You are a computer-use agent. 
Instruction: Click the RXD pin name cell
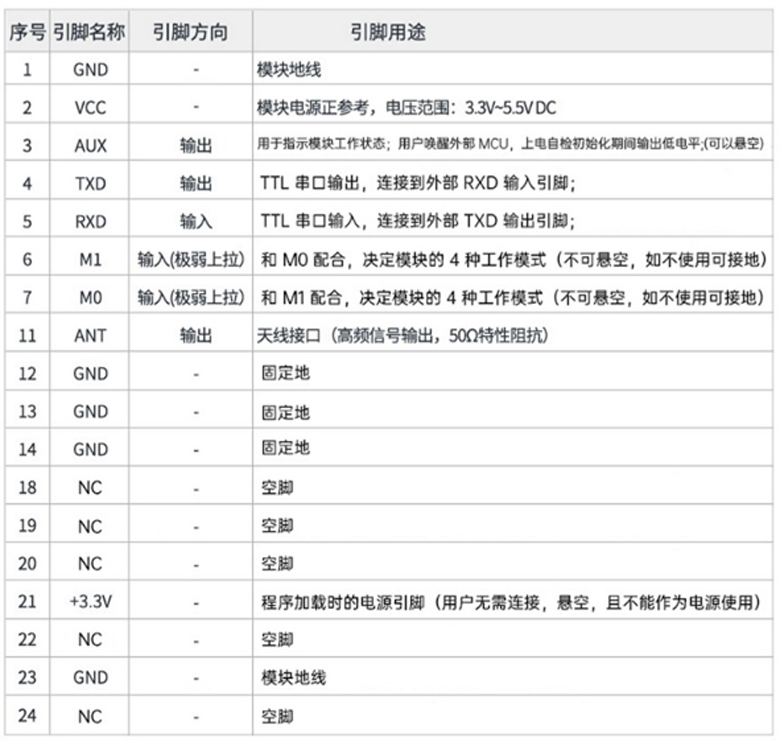click(89, 221)
